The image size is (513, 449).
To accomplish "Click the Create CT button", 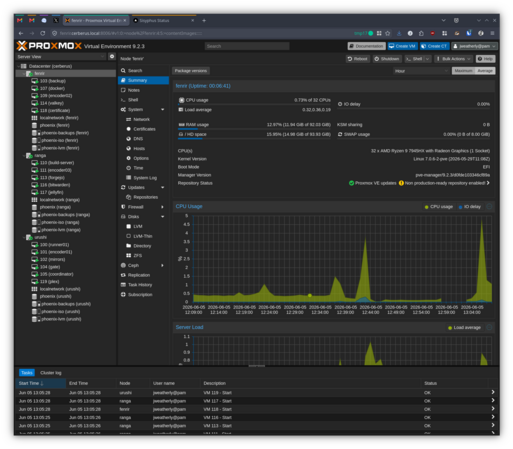I will click(434, 46).
